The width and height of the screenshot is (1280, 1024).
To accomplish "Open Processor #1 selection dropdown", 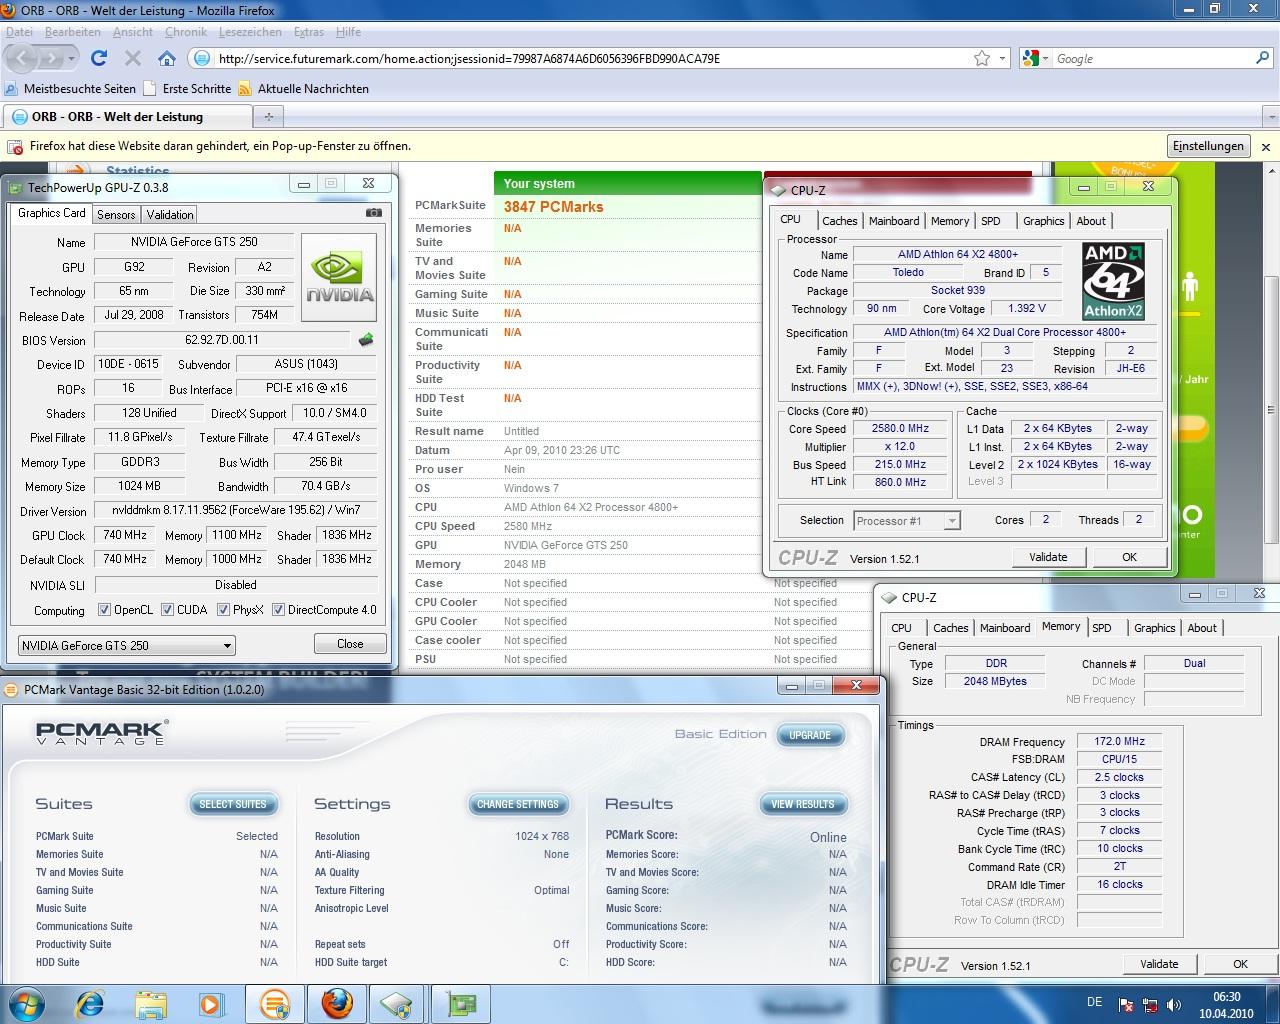I will point(907,520).
